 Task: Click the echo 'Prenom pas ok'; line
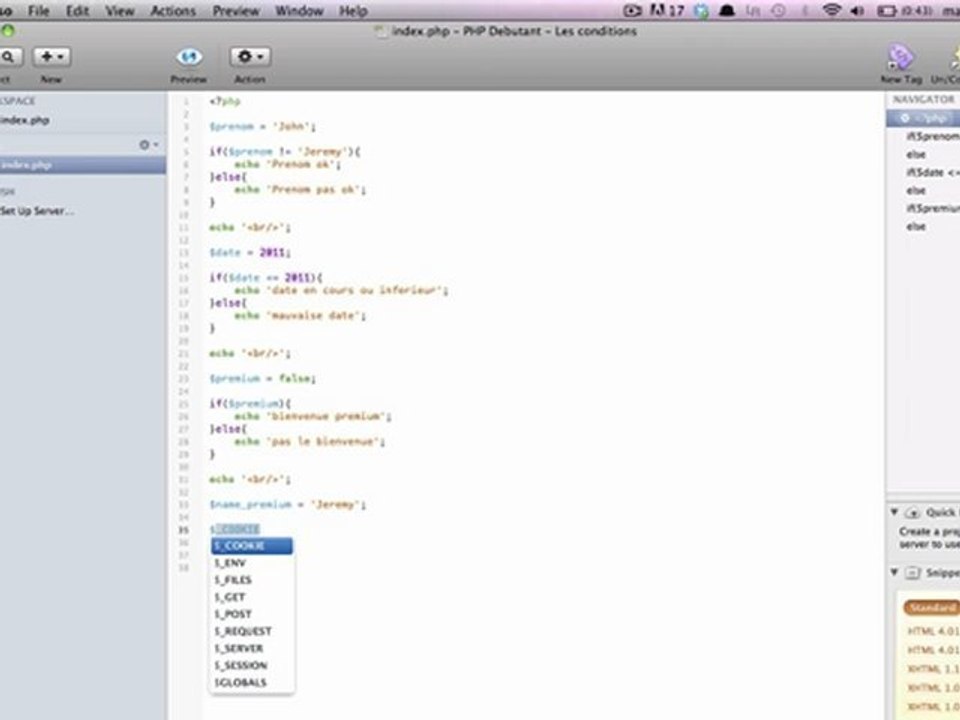(300, 190)
